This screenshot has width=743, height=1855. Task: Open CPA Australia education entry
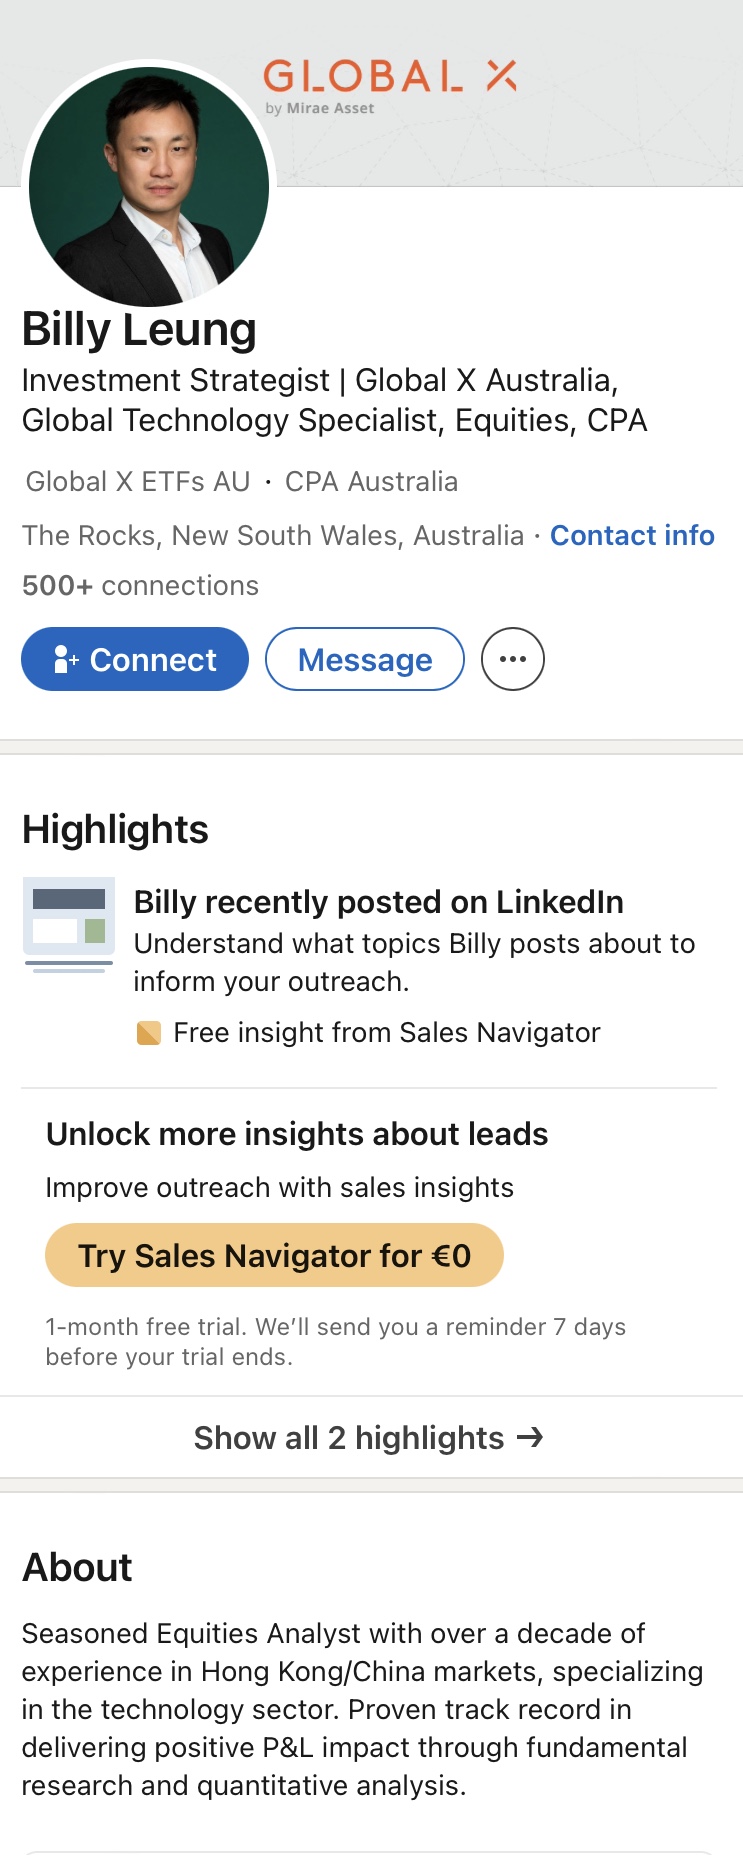371,481
